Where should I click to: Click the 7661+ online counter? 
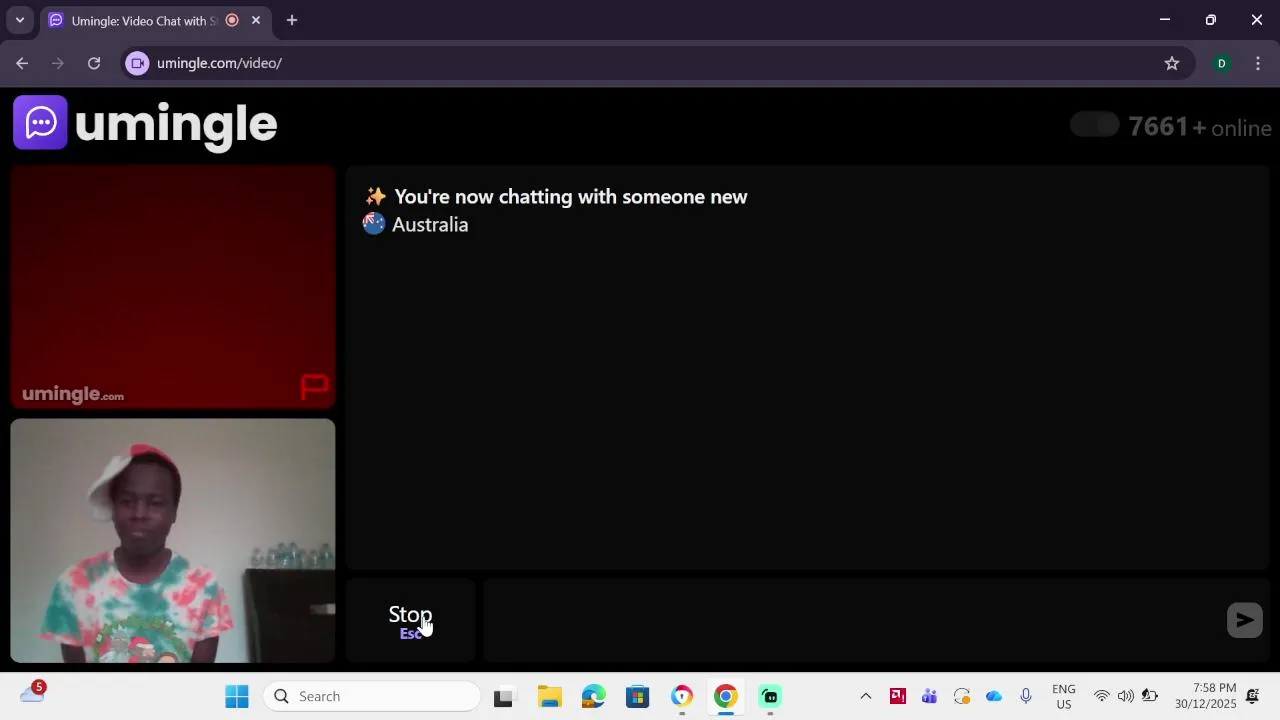point(1200,127)
